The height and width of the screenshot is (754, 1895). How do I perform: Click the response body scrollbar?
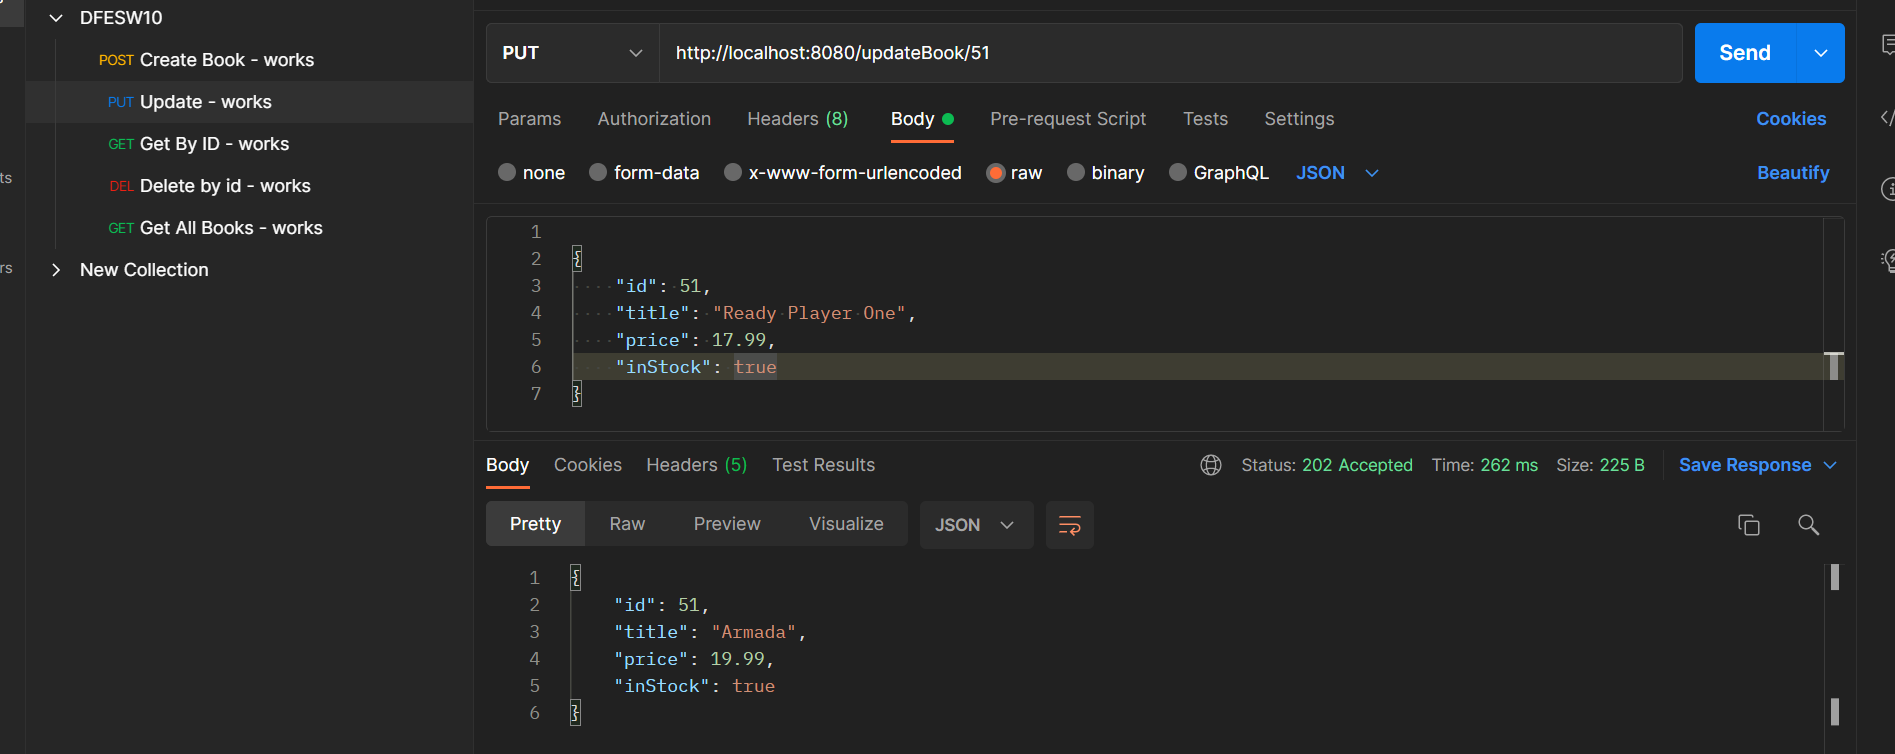coord(1835,577)
